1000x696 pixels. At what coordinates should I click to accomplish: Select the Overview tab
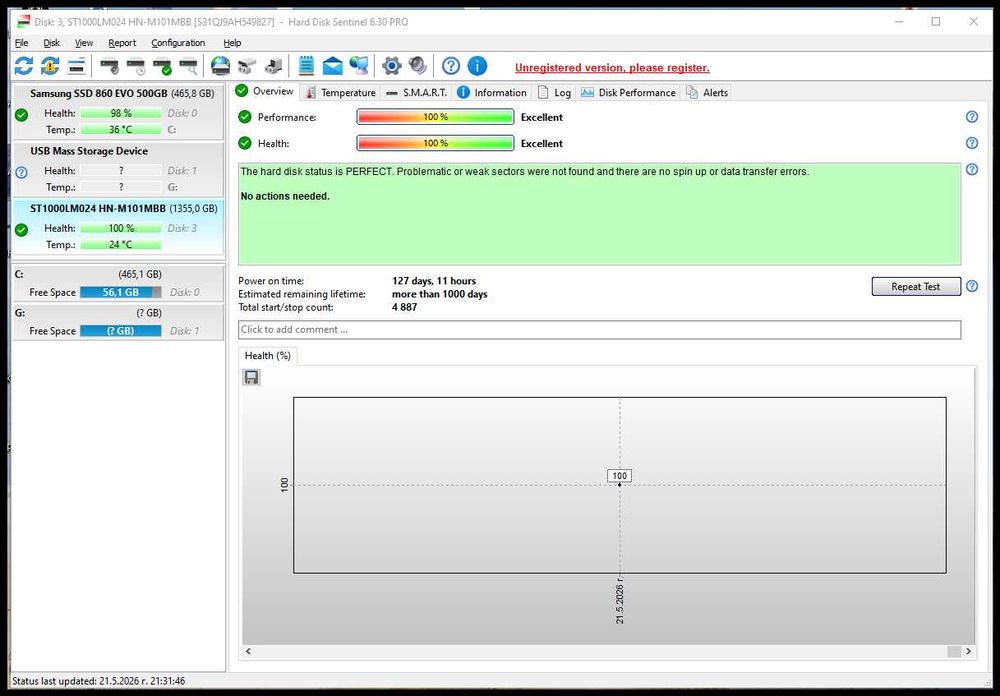coord(265,91)
